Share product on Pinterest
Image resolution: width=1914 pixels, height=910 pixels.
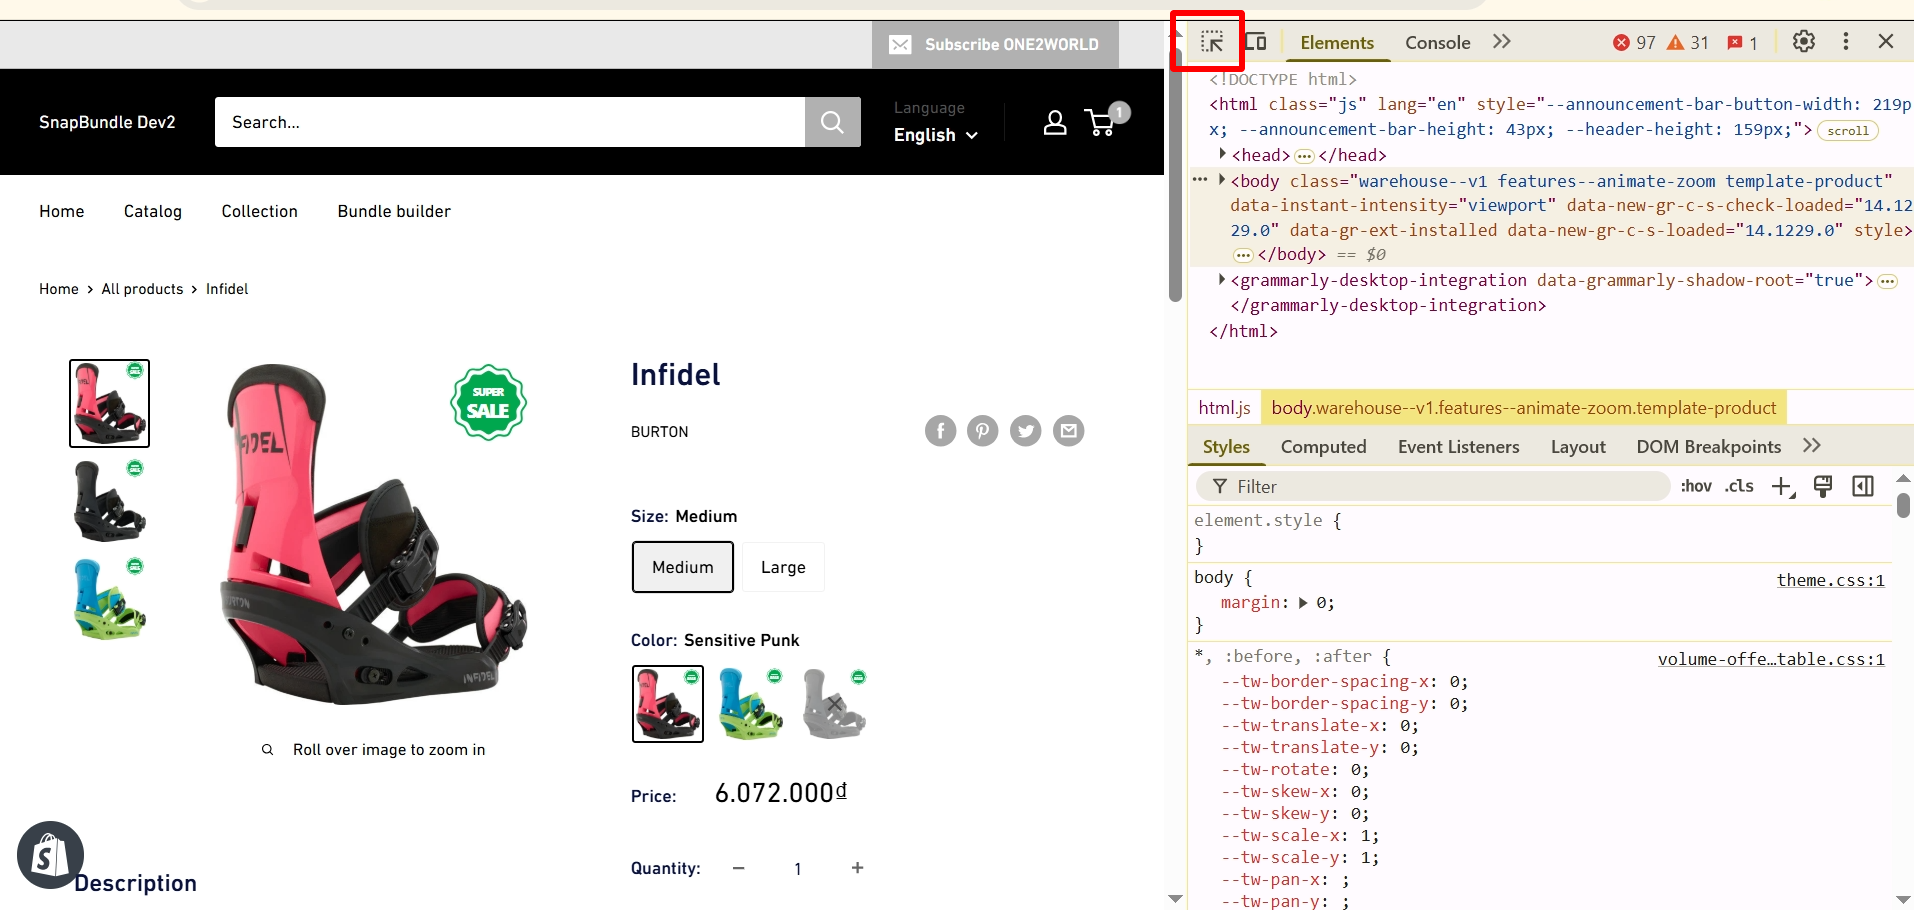click(983, 431)
